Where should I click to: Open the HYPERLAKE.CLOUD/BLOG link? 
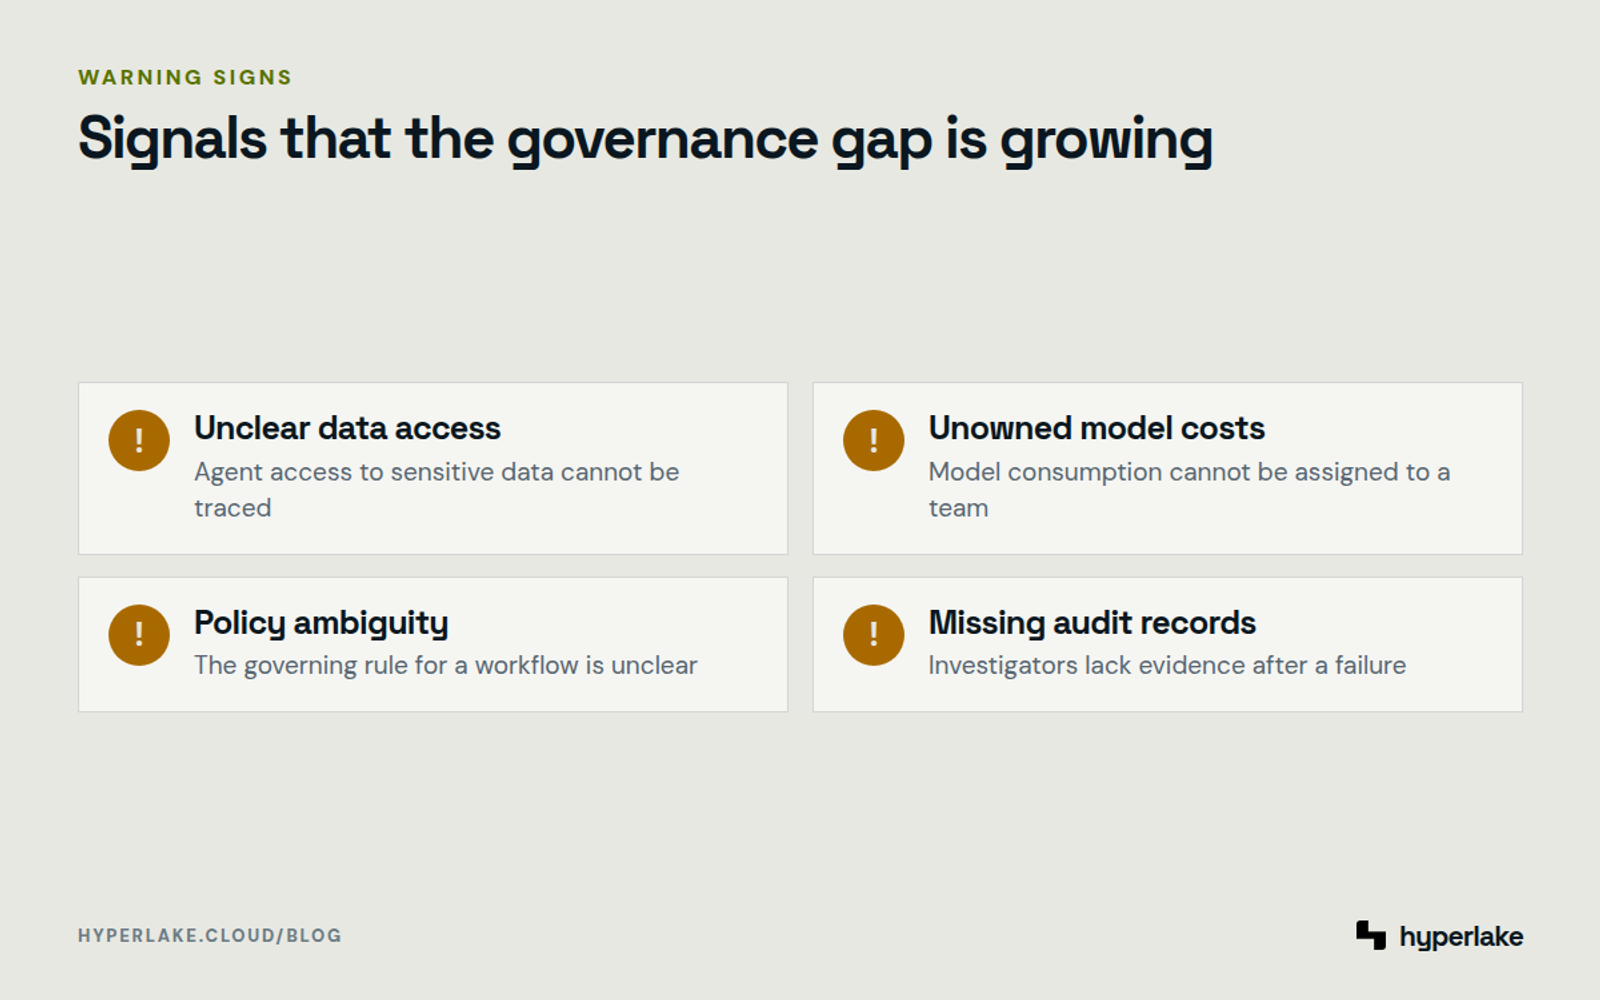pos(210,936)
